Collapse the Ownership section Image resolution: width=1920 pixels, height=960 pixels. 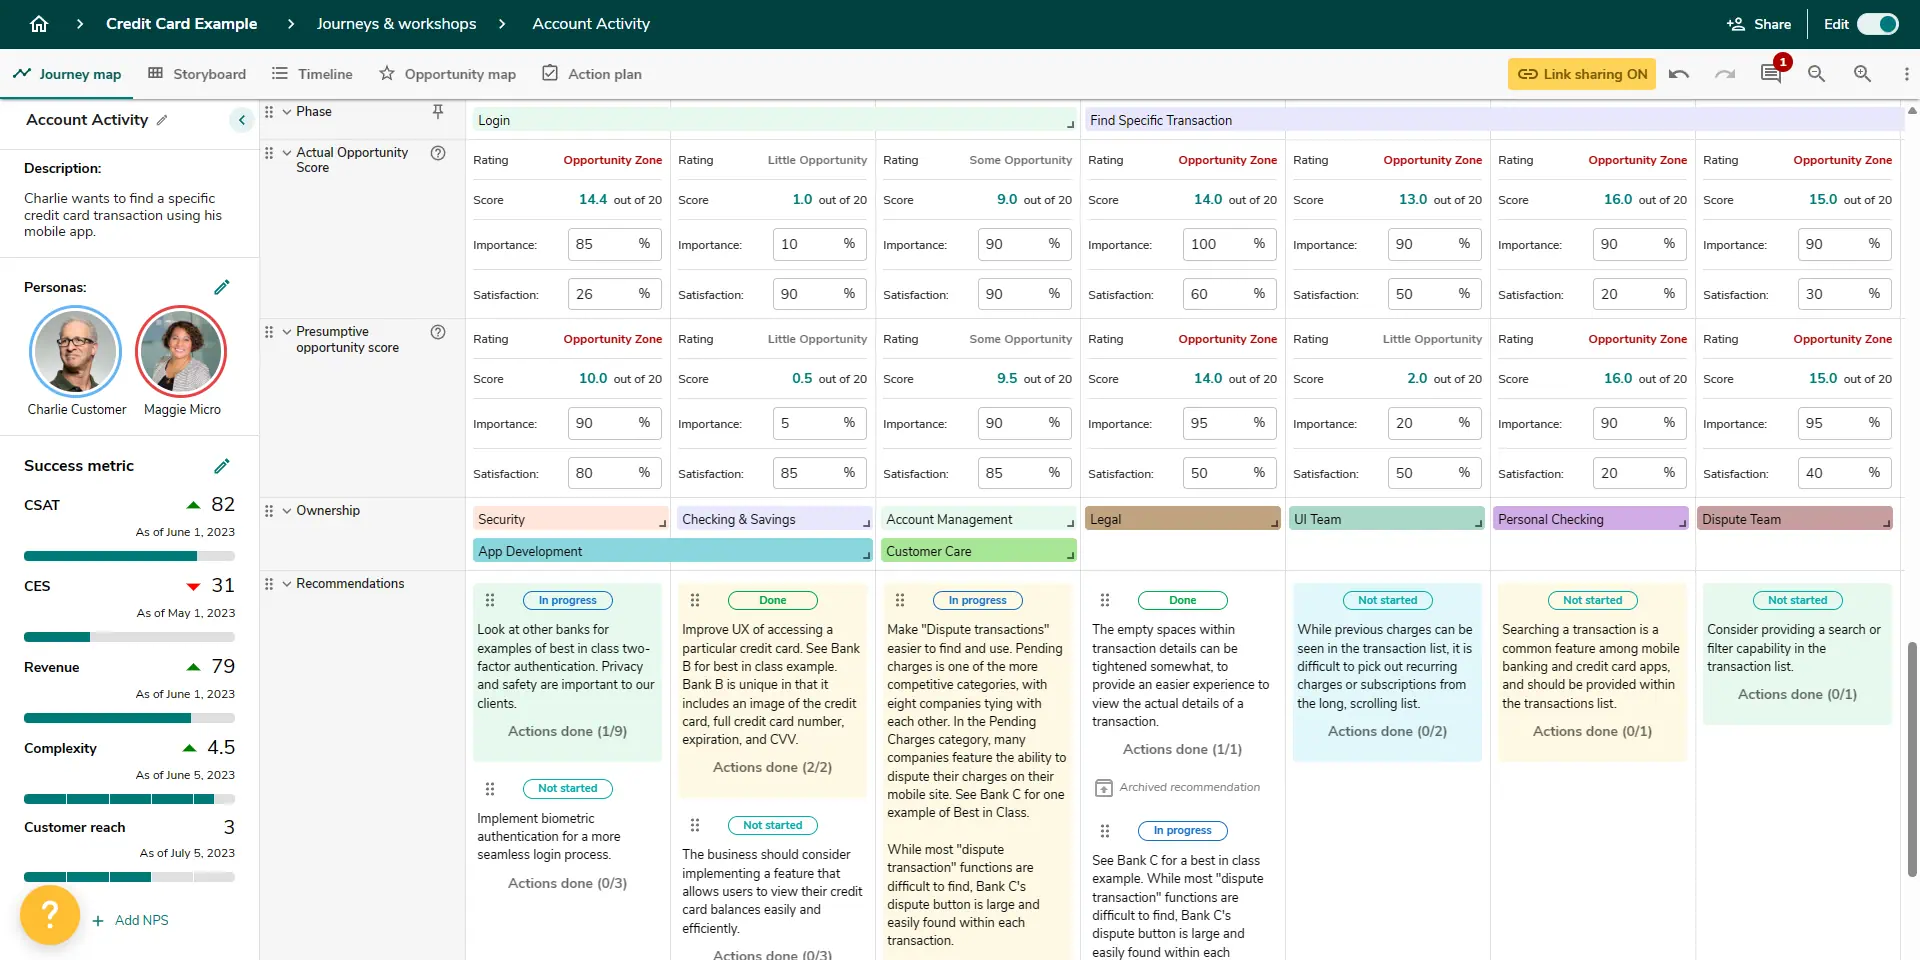(x=288, y=511)
